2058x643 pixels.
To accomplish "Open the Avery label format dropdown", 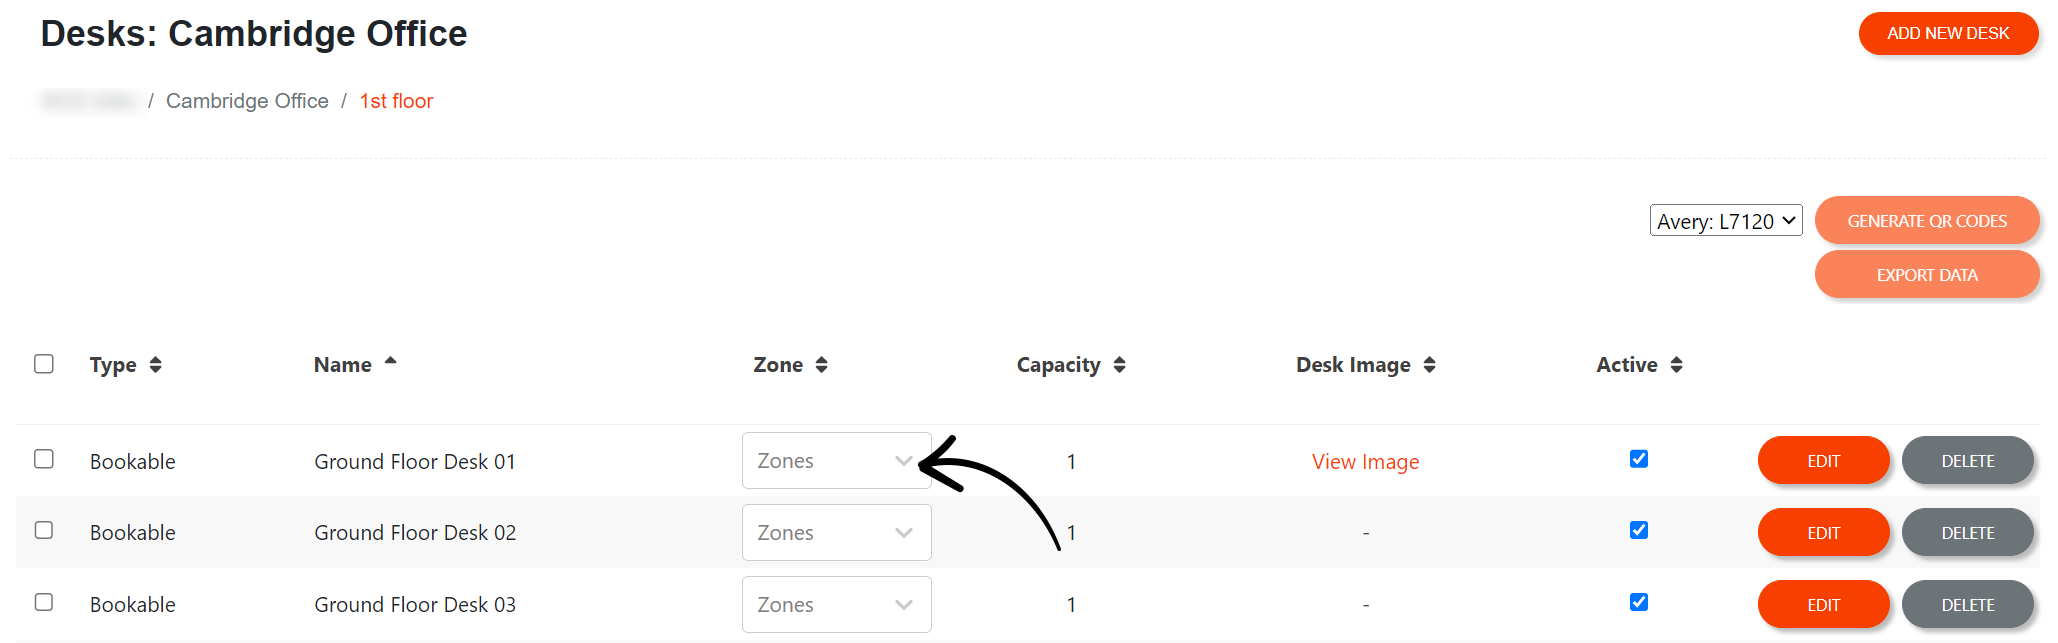I will 1725,220.
